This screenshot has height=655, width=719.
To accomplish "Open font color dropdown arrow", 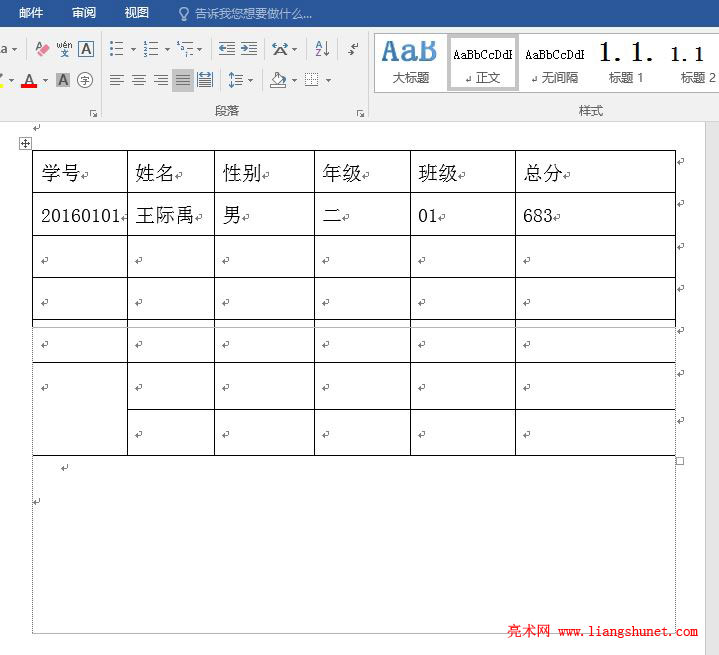I will coord(45,80).
